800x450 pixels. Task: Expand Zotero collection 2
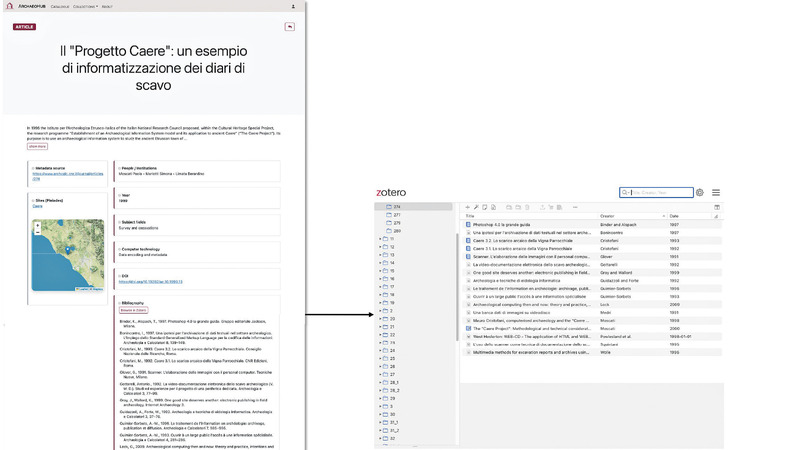click(380, 311)
